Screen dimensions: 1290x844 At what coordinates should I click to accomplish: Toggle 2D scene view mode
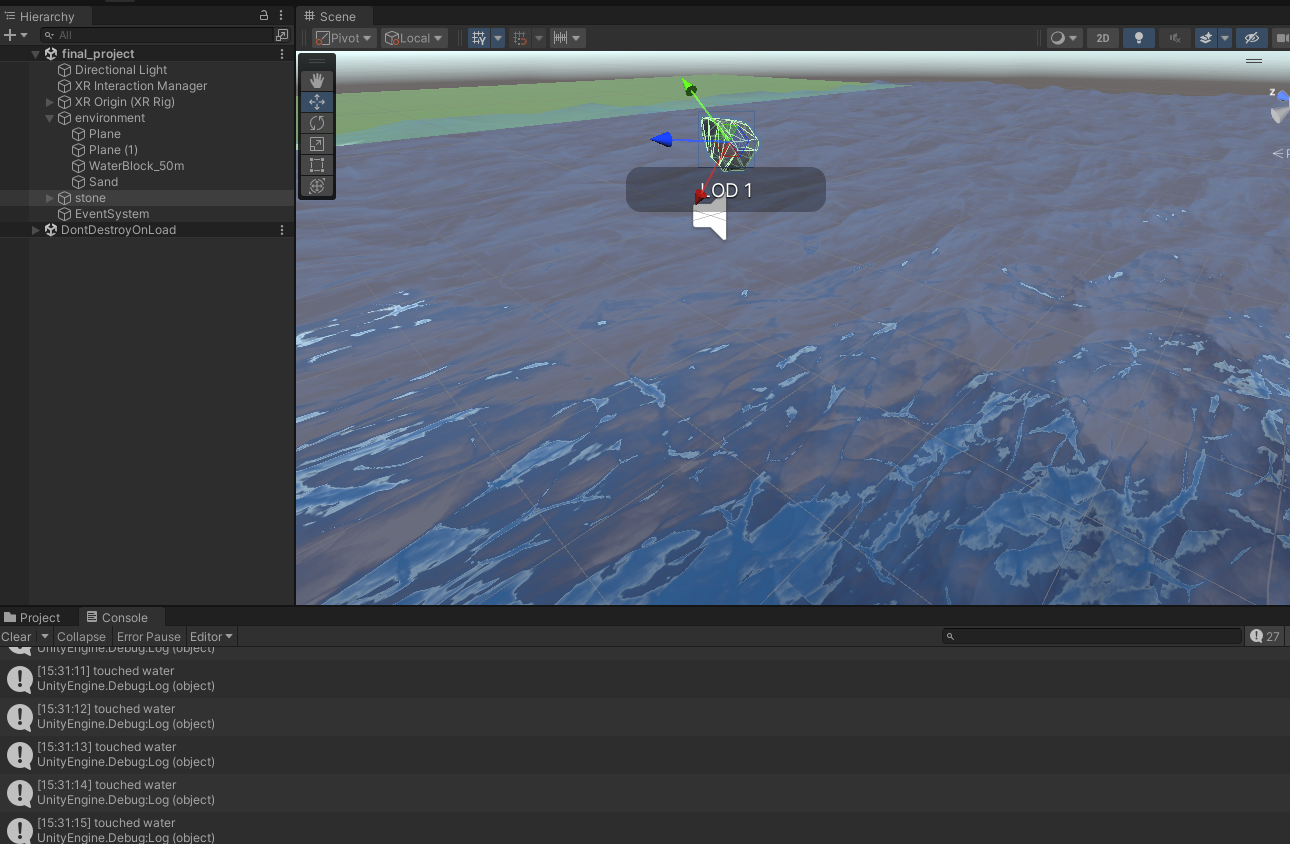click(1102, 38)
